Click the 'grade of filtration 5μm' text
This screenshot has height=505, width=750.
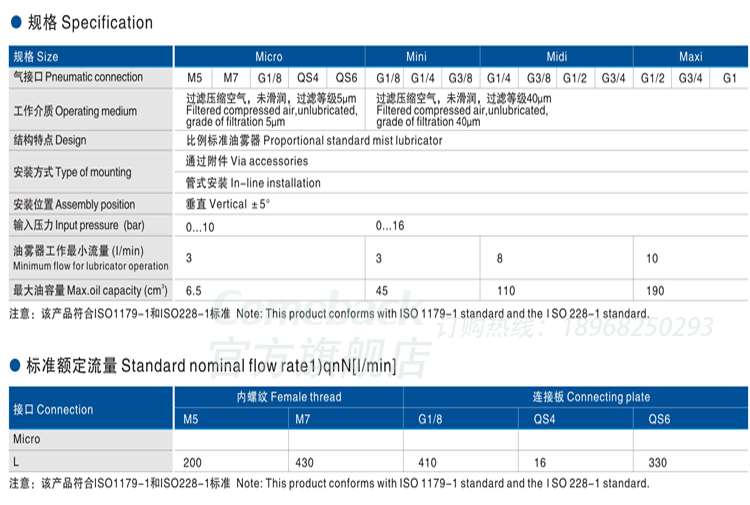click(235, 122)
